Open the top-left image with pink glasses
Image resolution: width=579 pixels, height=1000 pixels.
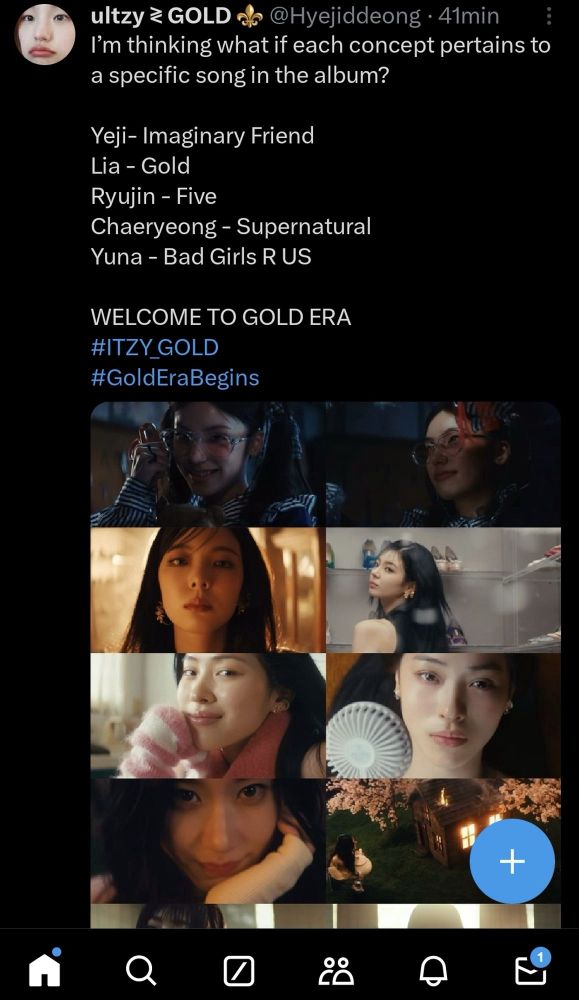coord(208,464)
